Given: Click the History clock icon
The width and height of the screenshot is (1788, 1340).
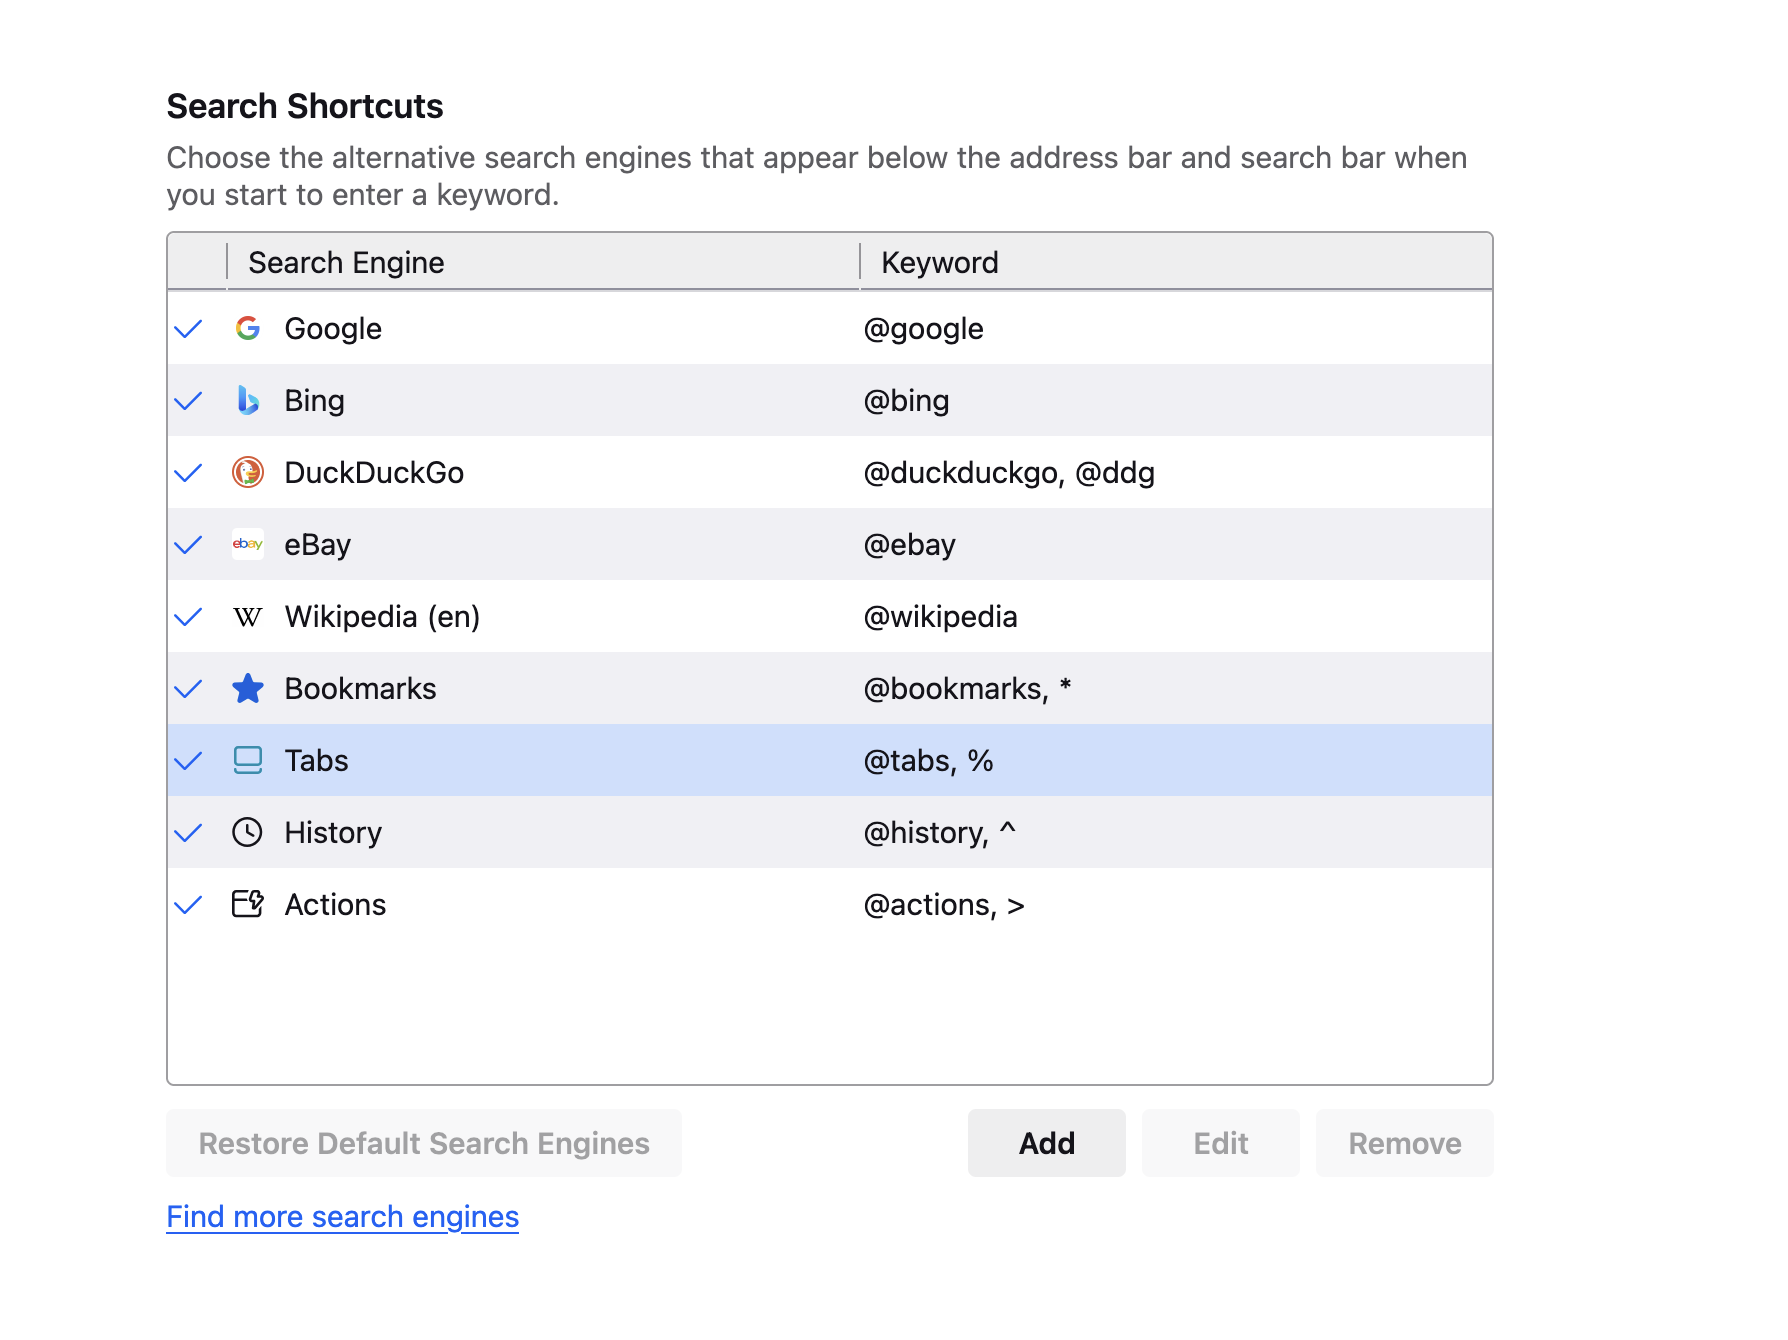Looking at the screenshot, I should click(x=247, y=832).
